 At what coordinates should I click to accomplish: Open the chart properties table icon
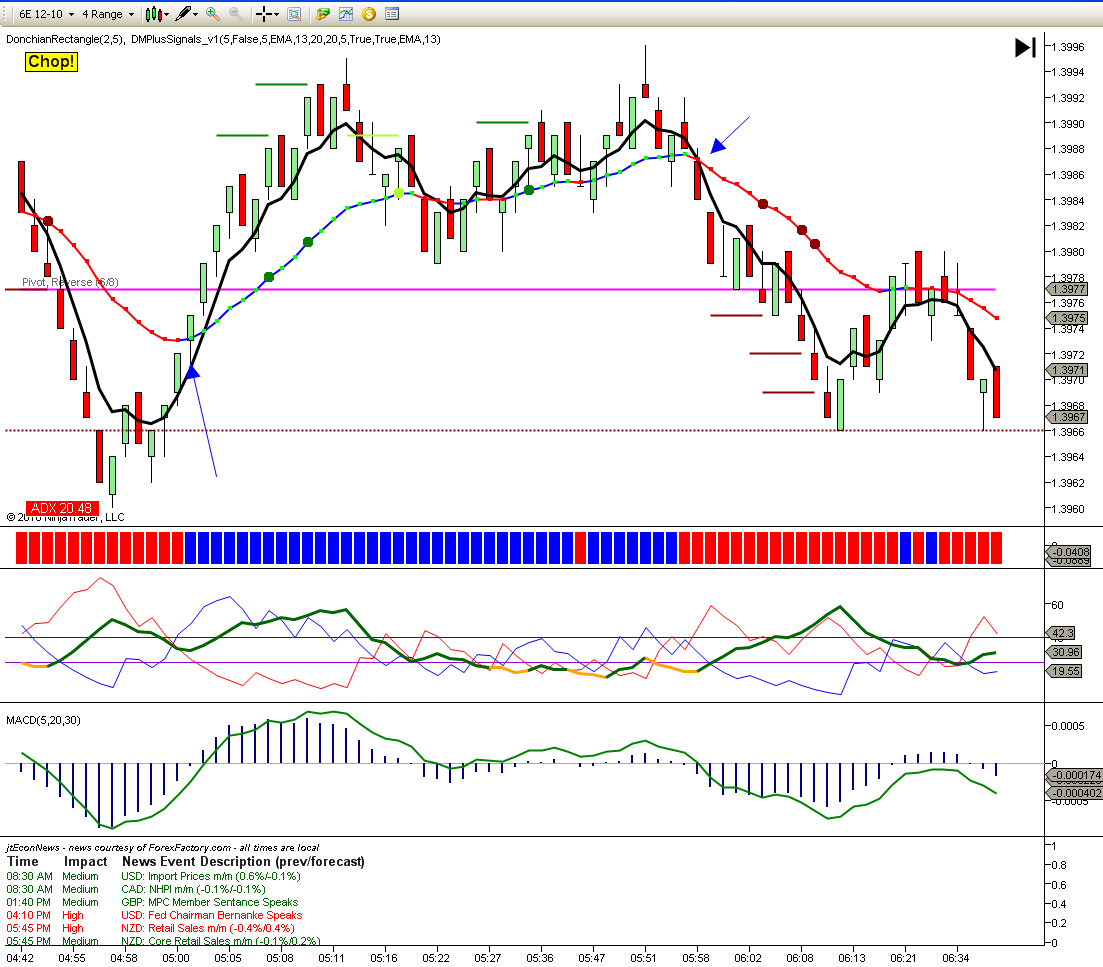click(x=392, y=13)
